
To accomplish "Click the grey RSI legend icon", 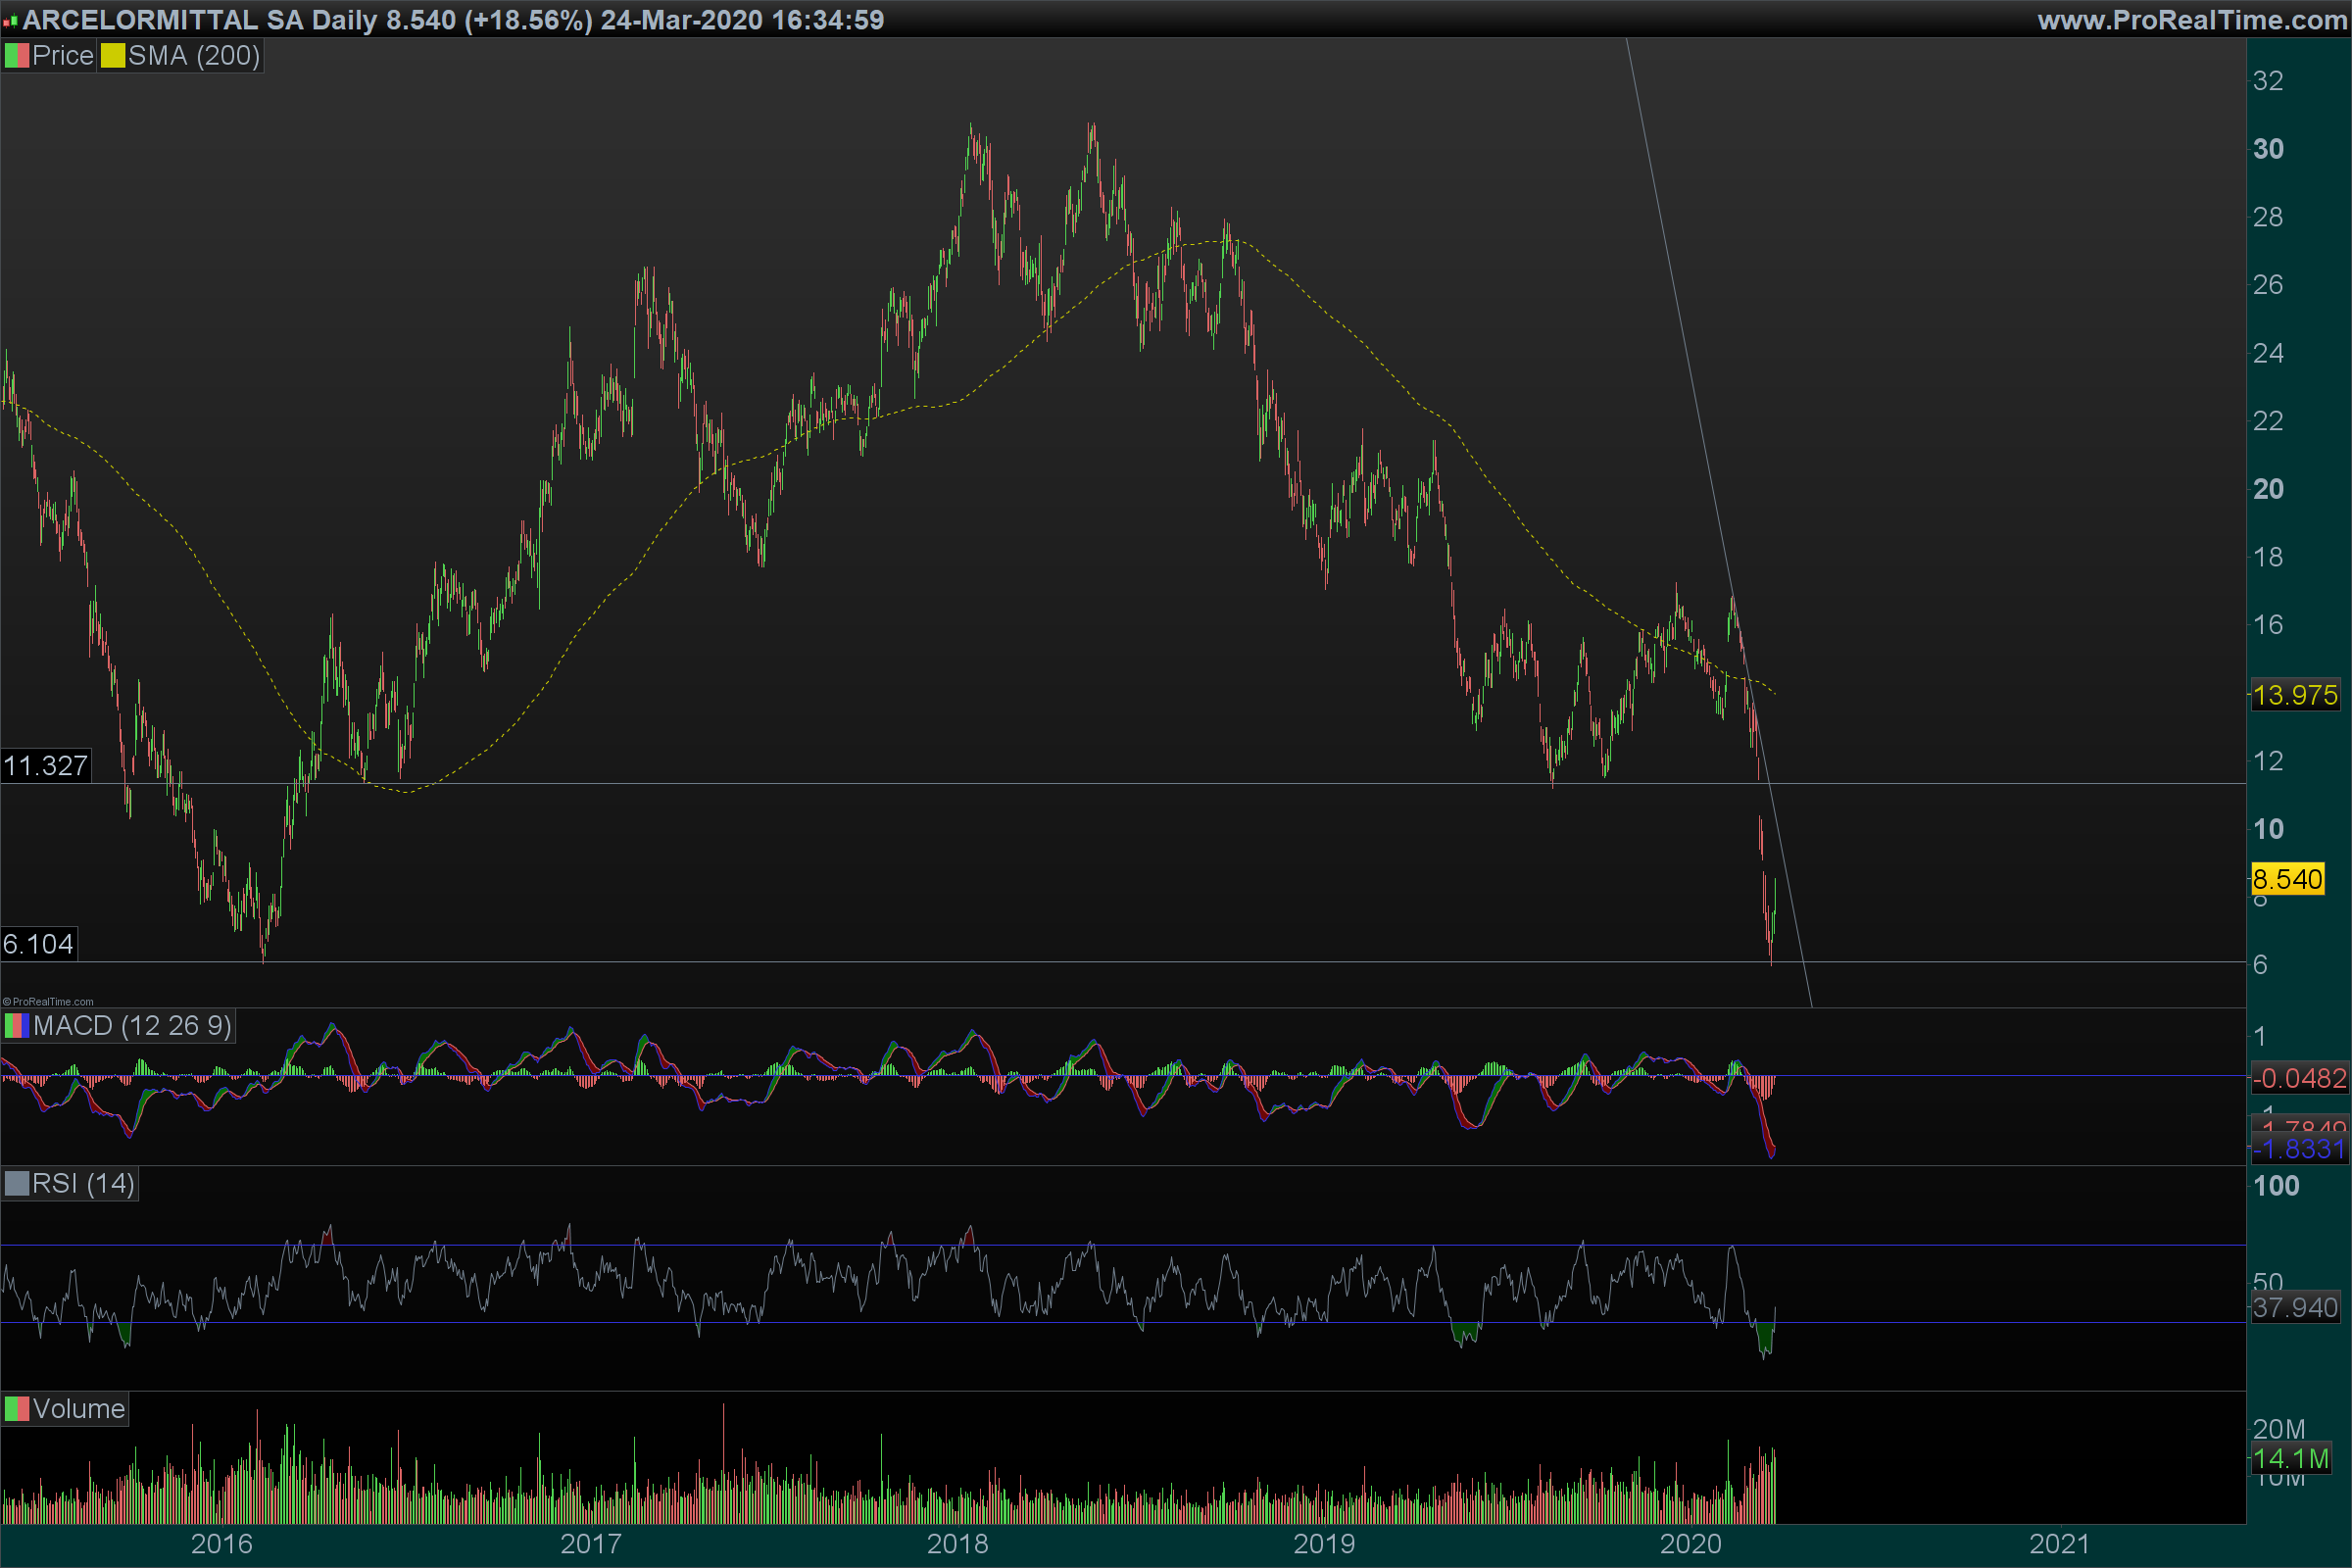I will (16, 1184).
